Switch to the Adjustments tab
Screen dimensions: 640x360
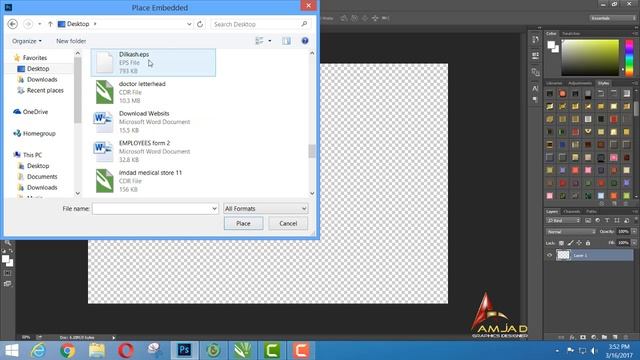pyautogui.click(x=580, y=83)
